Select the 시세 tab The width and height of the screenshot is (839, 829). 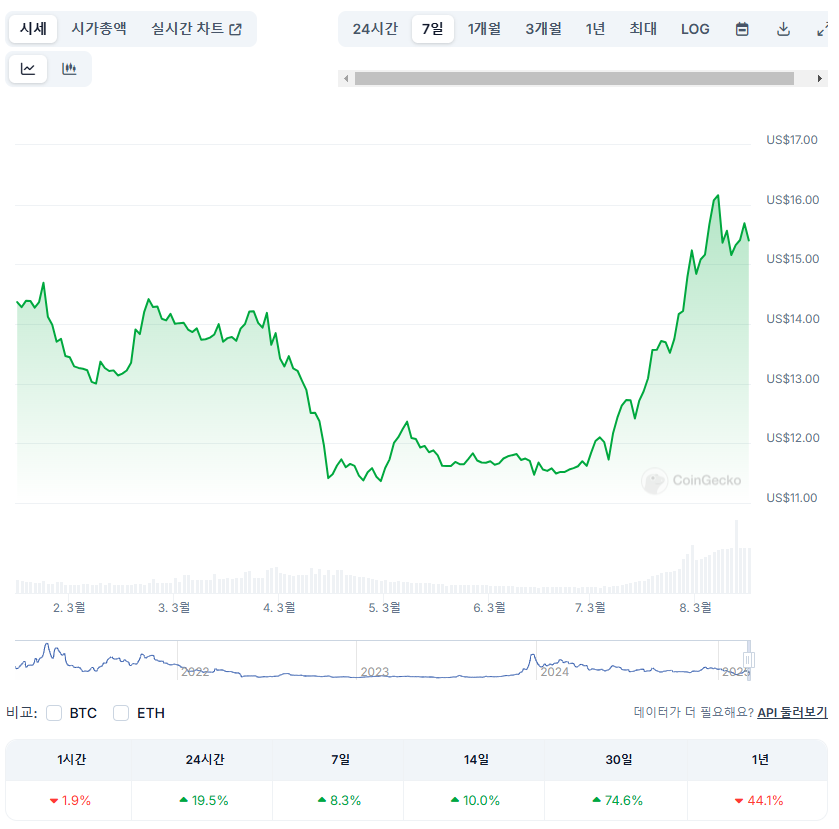pyautogui.click(x=33, y=29)
